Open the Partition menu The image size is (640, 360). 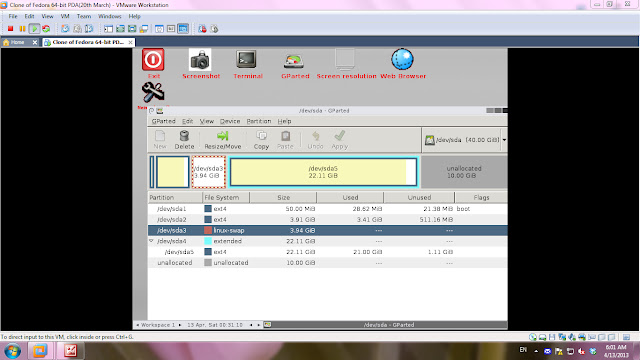pyautogui.click(x=259, y=121)
